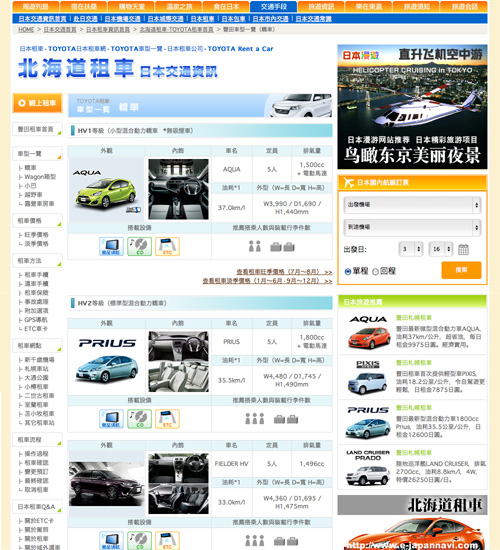
Task: Click FIELDER HV row navigation icon
Action: (111, 541)
